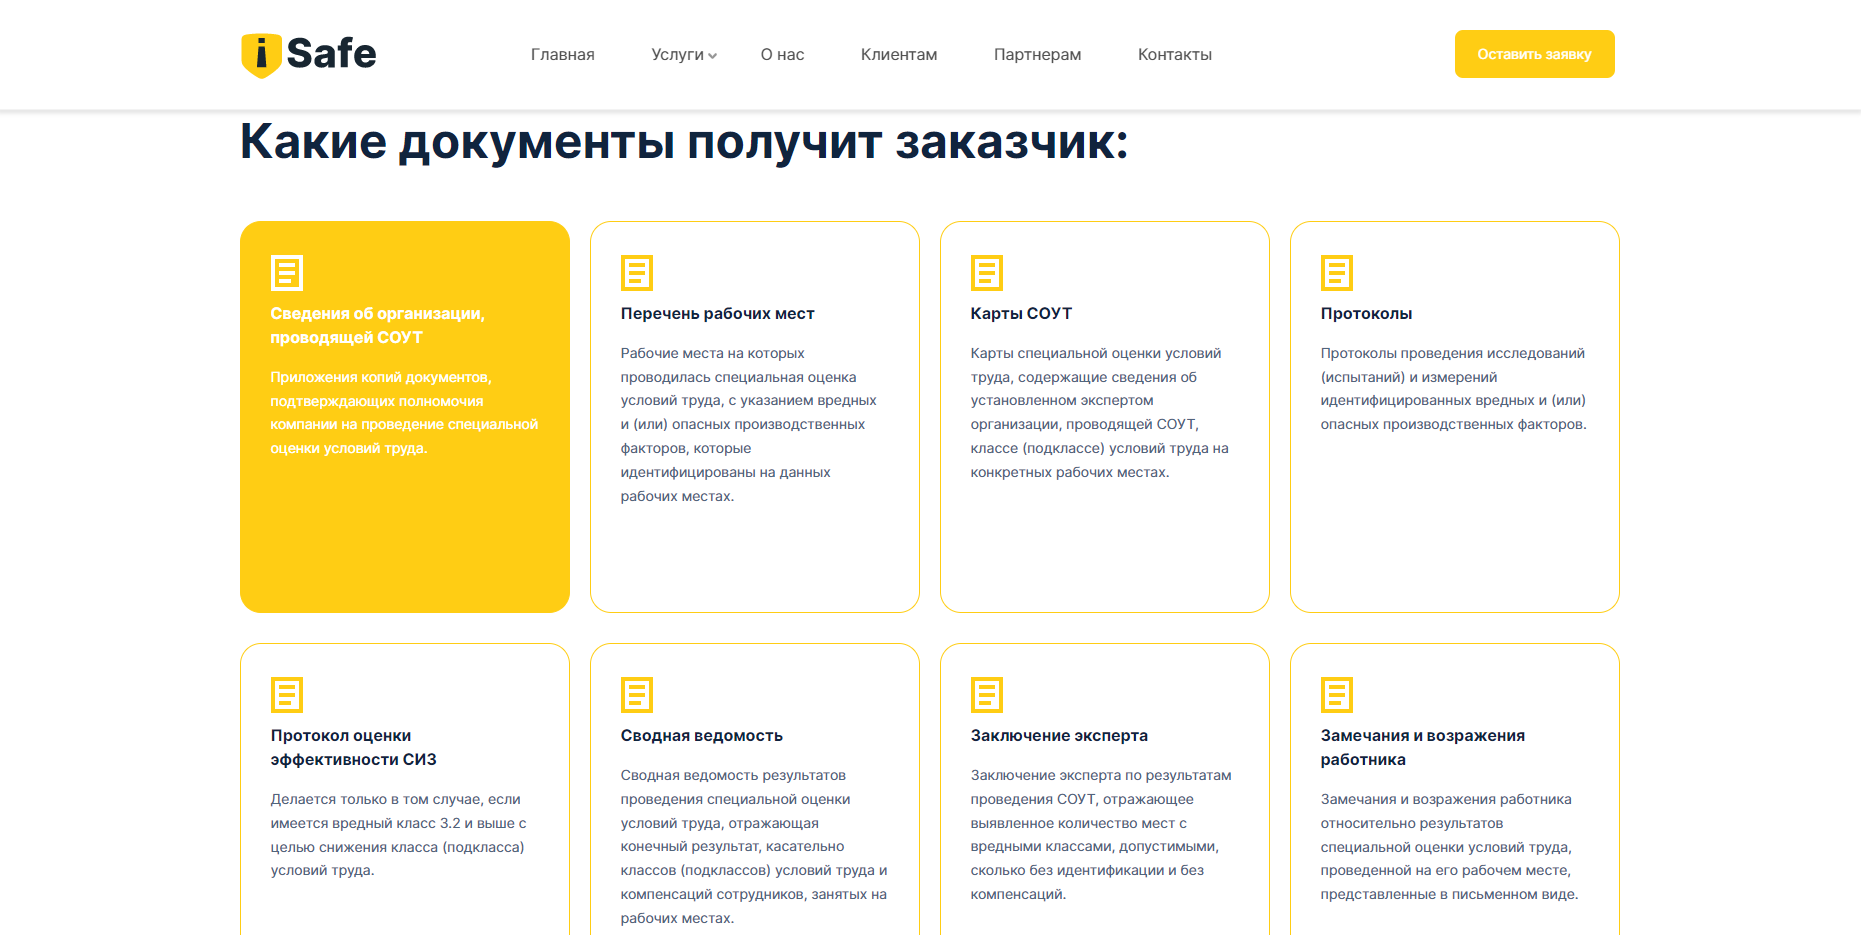1861x935 pixels.
Task: Click document icon above Замечания и возражения работника
Action: tap(1337, 695)
